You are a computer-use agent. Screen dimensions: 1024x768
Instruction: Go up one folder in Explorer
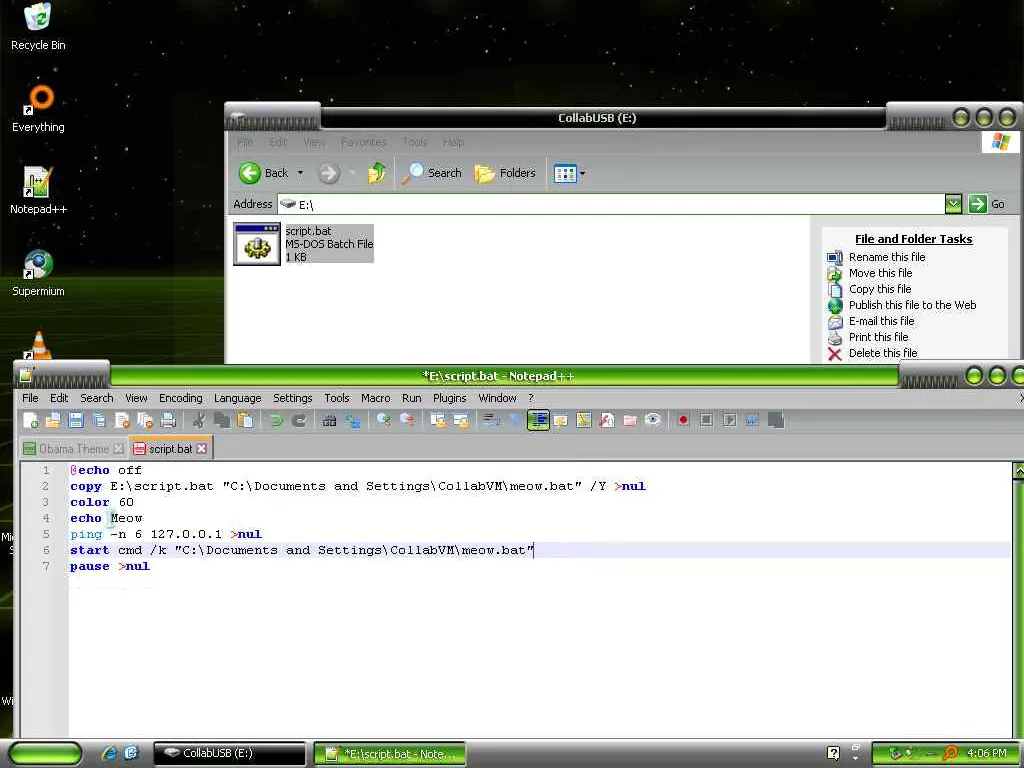tap(377, 173)
